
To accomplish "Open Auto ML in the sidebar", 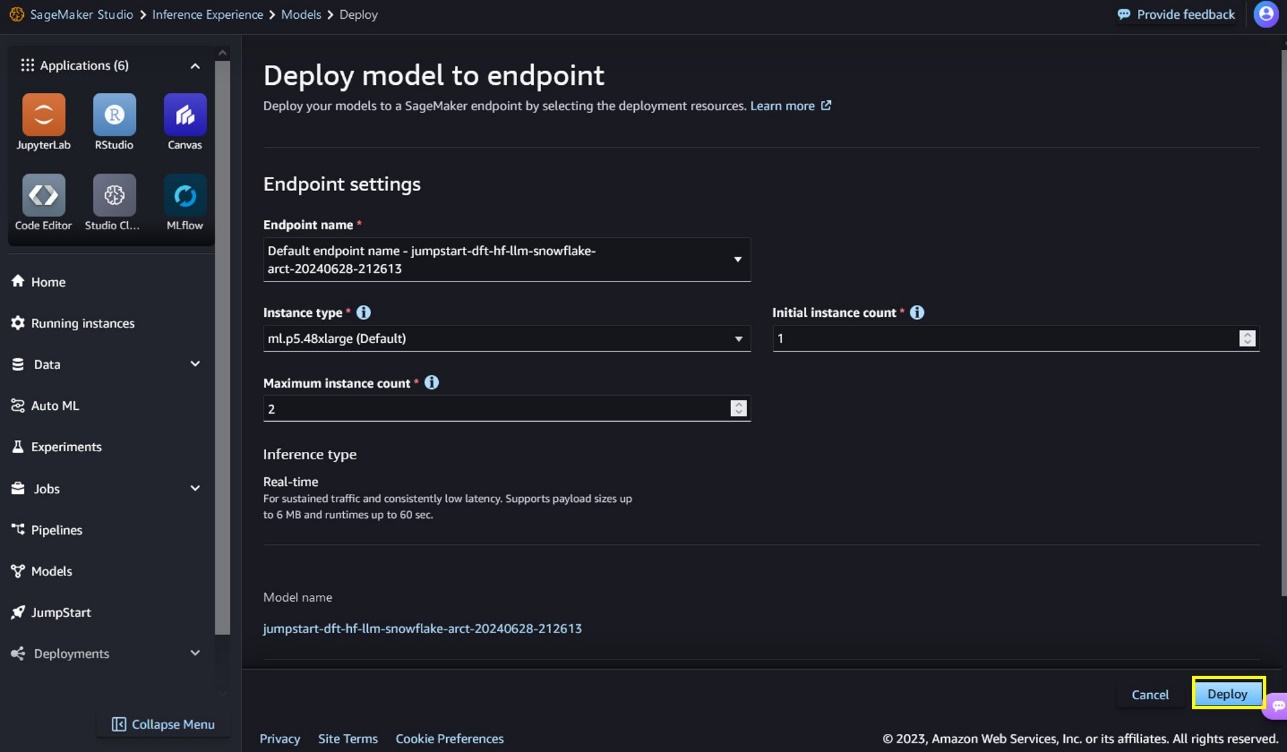I will 44,405.
